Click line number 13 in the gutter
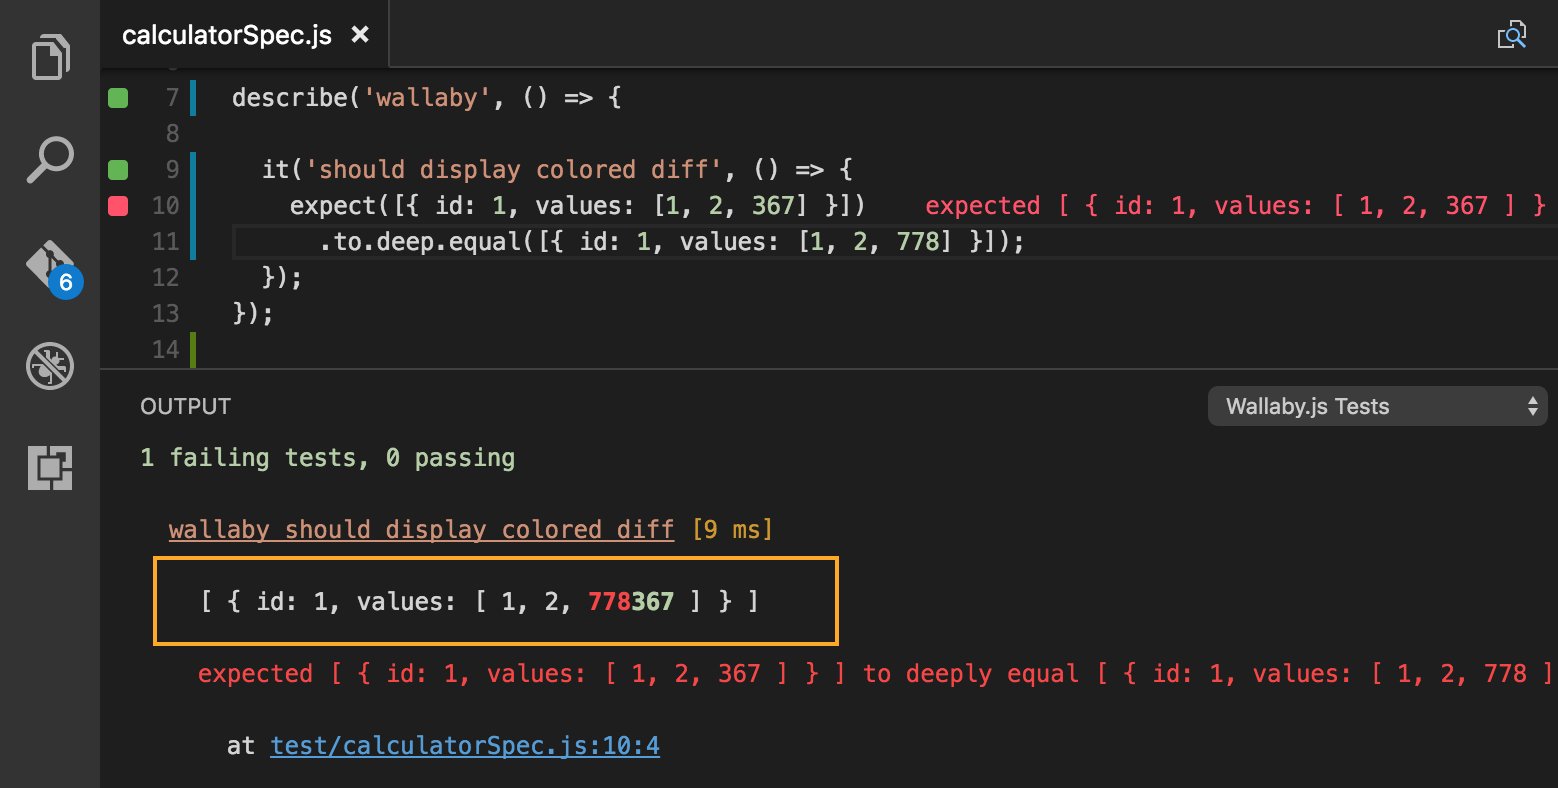This screenshot has height=788, width=1558. [166, 314]
